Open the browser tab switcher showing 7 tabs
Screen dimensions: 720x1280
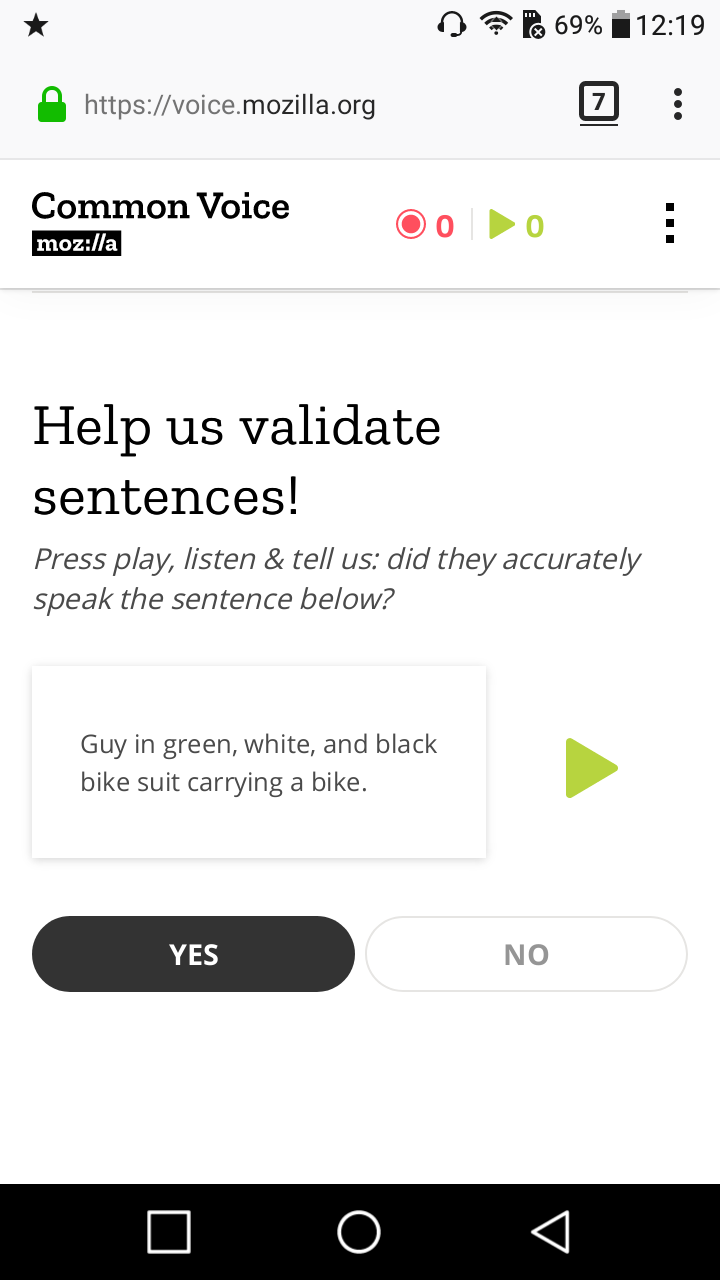599,103
